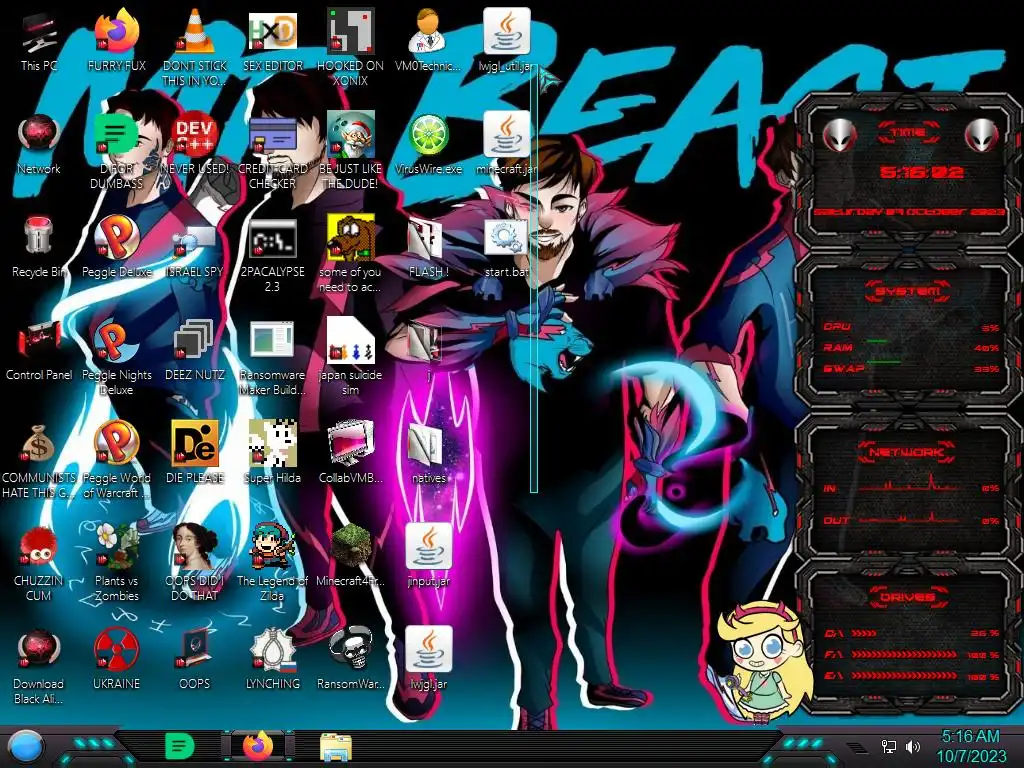
Task: Open File Explorer from the taskbar
Action: [x=336, y=747]
